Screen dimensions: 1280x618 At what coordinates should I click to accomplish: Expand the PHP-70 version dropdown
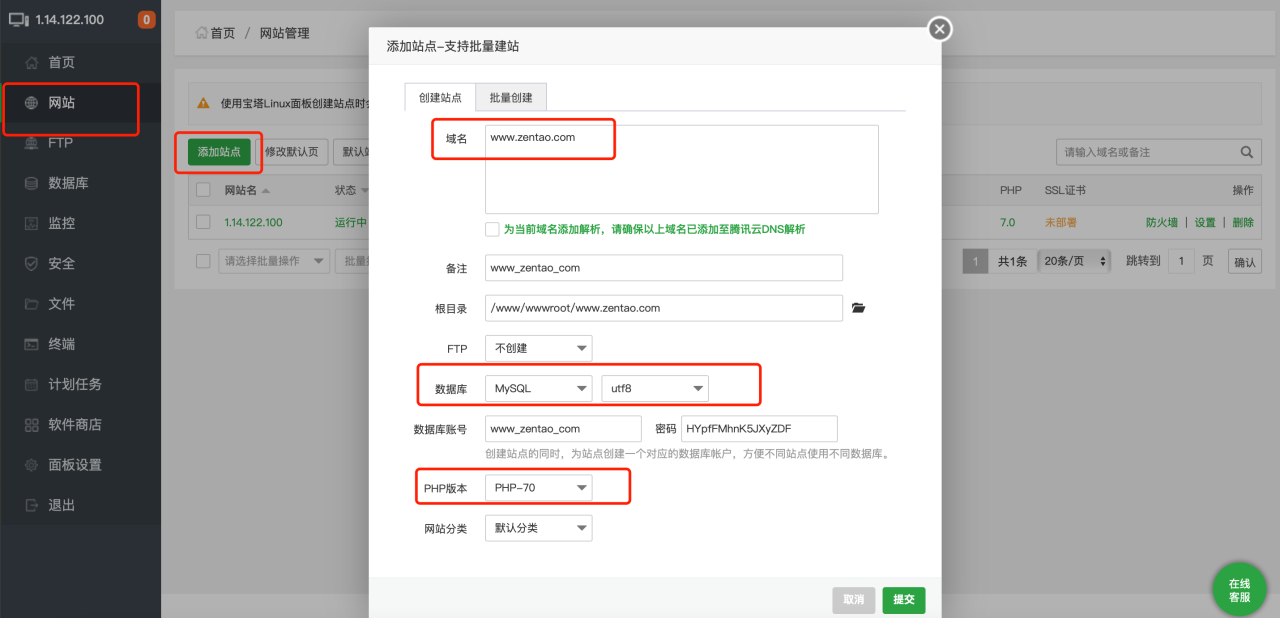coord(538,488)
